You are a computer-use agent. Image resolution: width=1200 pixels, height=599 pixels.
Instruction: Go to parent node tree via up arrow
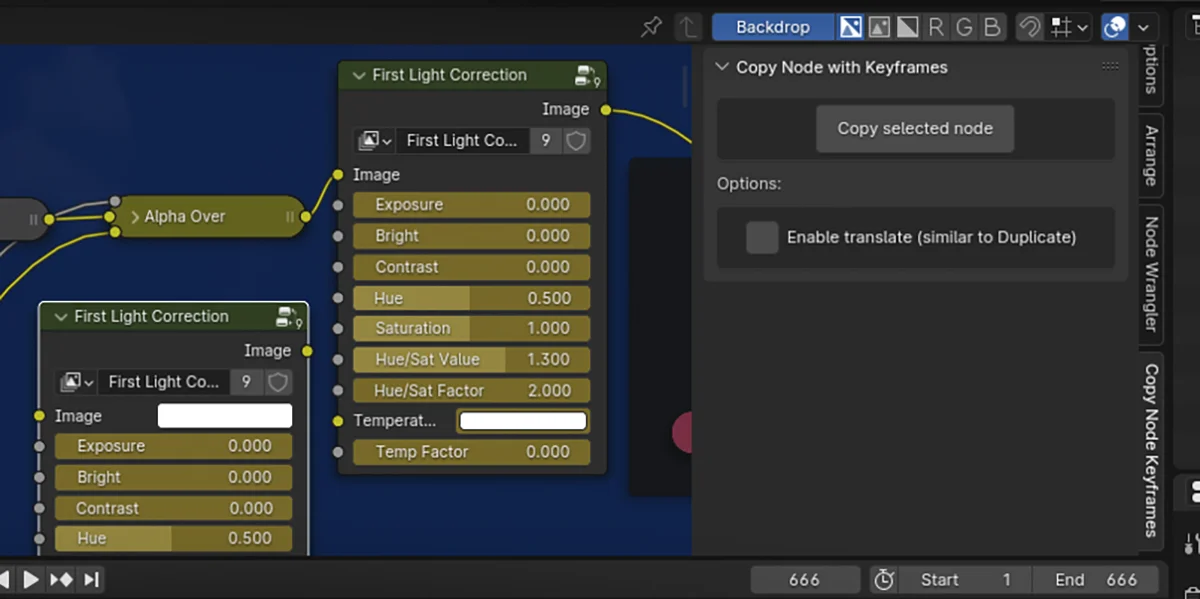688,27
